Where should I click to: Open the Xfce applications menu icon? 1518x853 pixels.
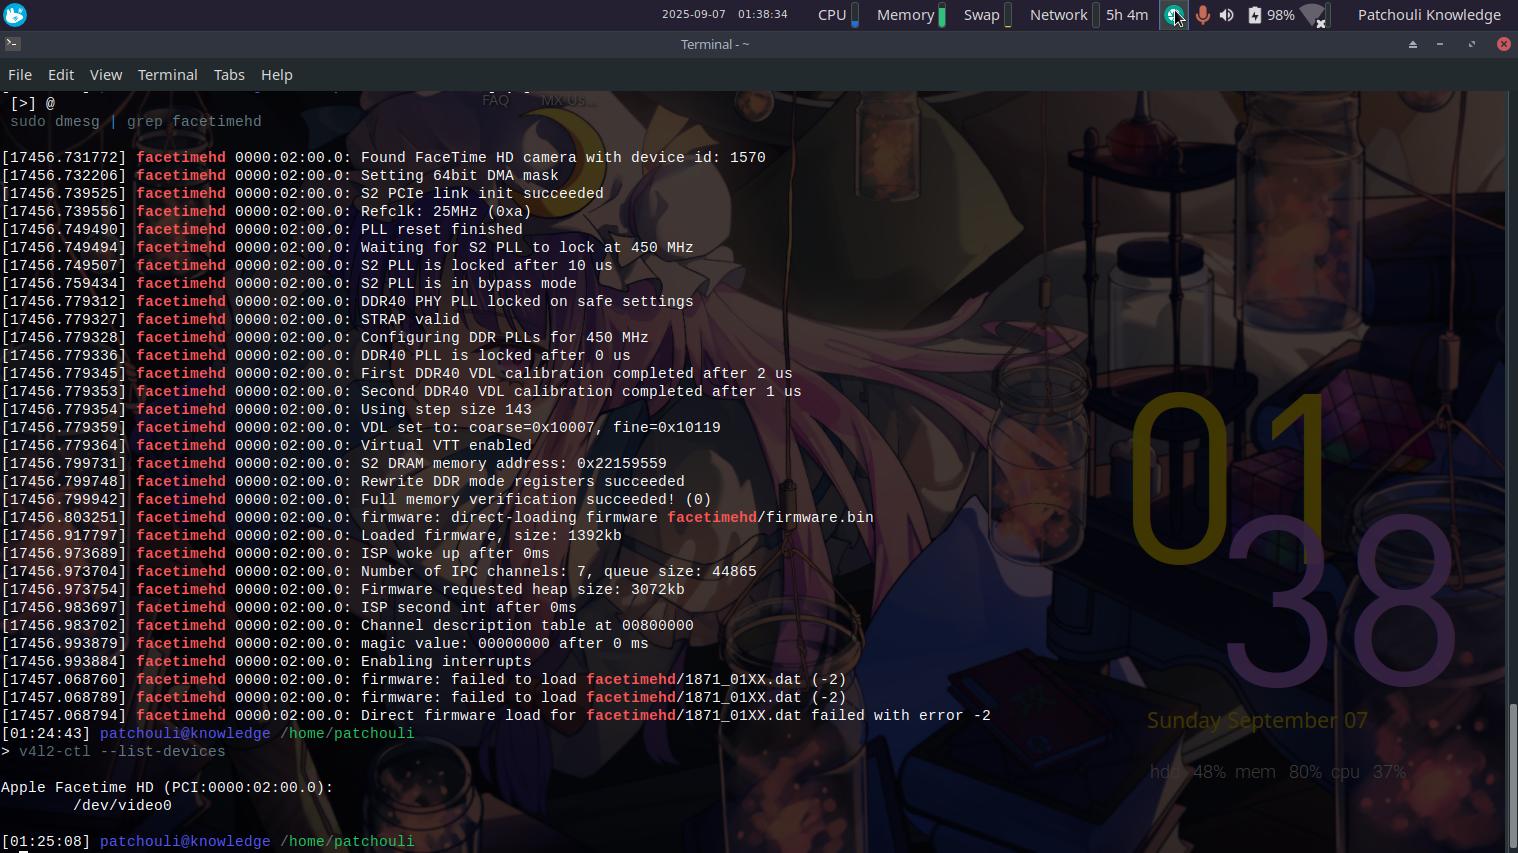(15, 15)
